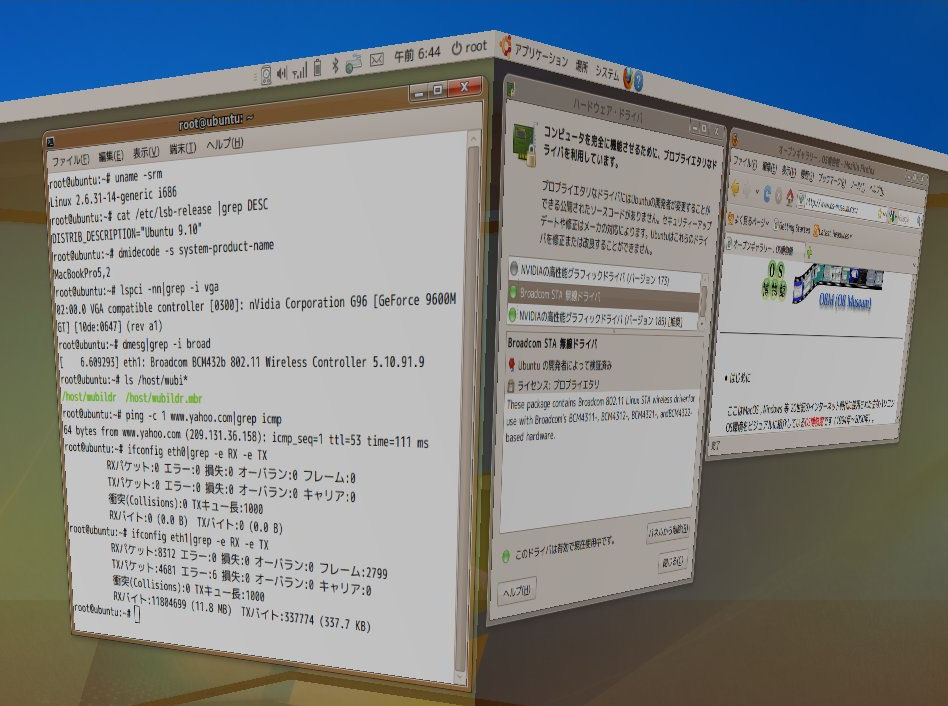Click the blue help launcher in the panel
The height and width of the screenshot is (706, 948).
pos(638,80)
